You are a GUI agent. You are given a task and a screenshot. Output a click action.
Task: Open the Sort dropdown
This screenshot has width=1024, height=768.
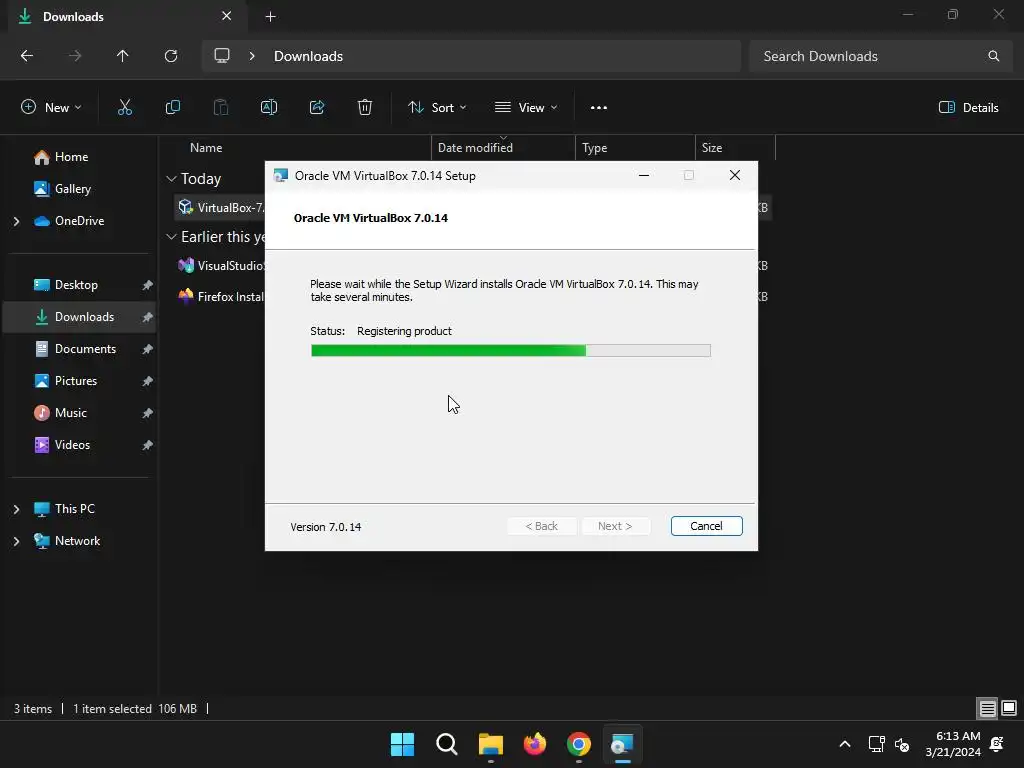[x=437, y=108]
